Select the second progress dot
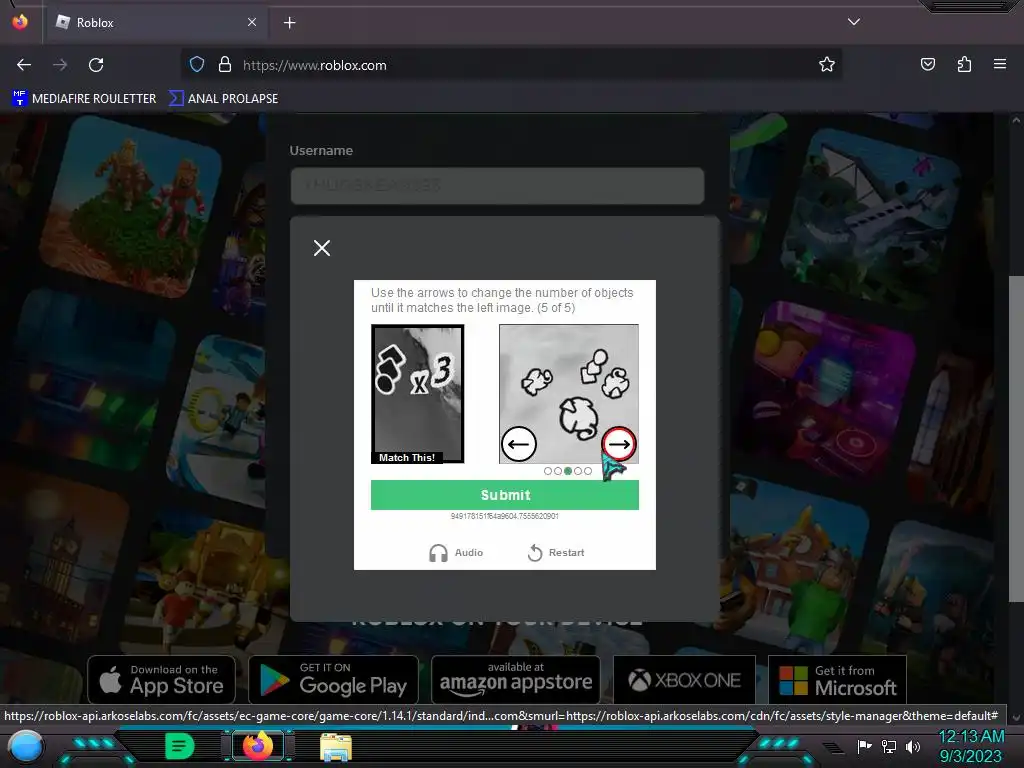Viewport: 1024px width, 768px height. tap(558, 471)
